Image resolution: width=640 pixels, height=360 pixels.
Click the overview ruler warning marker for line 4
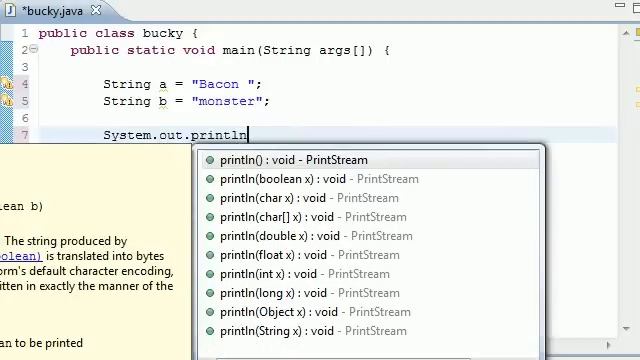pyautogui.click(x=637, y=89)
